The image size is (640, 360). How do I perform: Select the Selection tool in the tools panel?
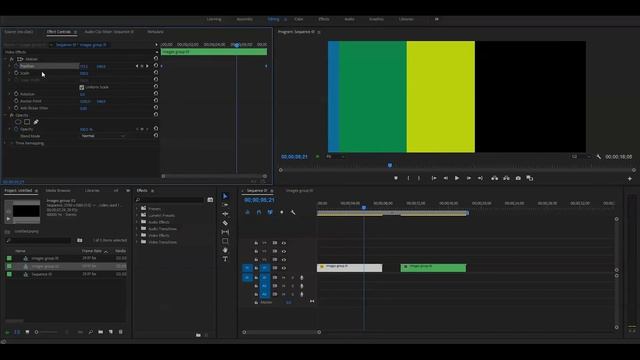(x=225, y=196)
